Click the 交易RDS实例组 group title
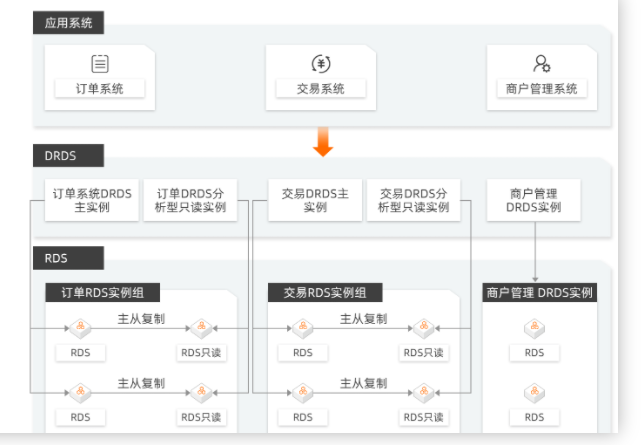This screenshot has height=445, width=641. click(325, 293)
